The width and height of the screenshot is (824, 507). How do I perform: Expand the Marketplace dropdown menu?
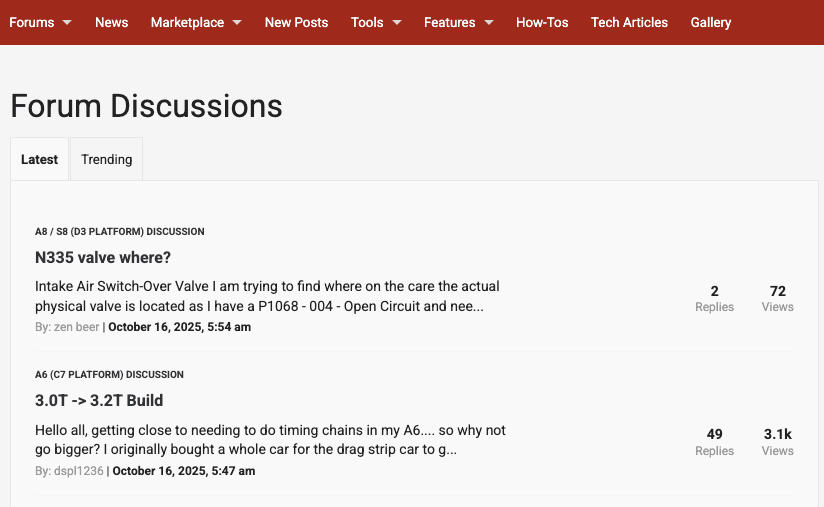coord(196,22)
